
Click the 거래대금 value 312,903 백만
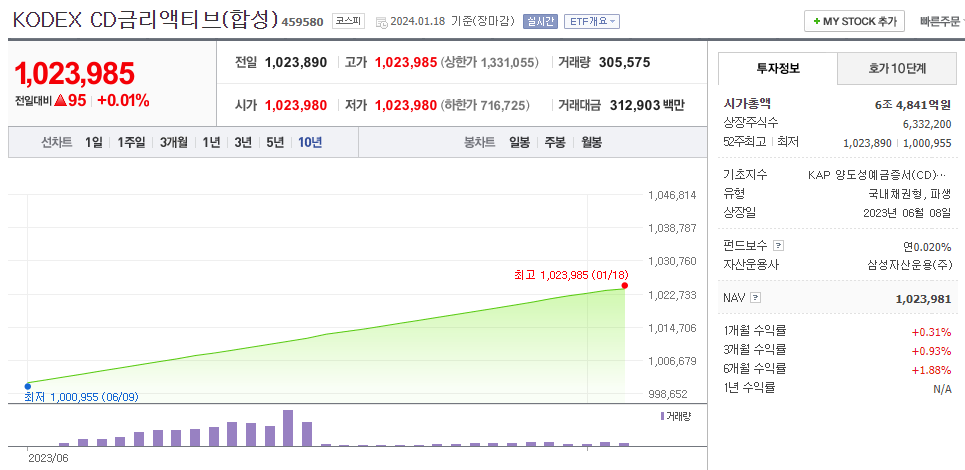coord(647,105)
